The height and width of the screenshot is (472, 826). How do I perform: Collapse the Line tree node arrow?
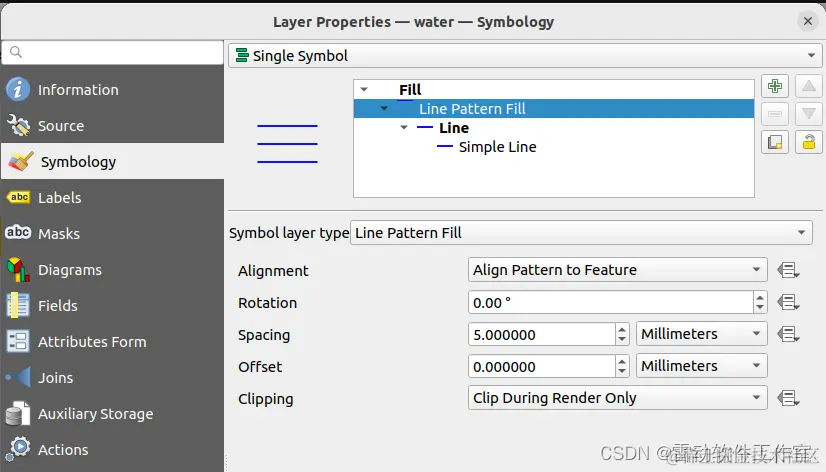point(404,127)
